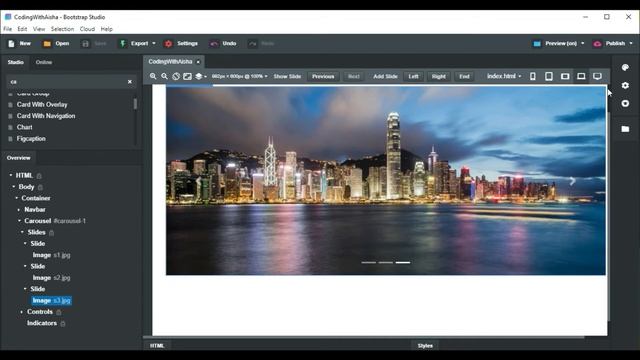Switch to the Online tab
Image resolution: width=640 pixels, height=360 pixels.
tap(44, 62)
